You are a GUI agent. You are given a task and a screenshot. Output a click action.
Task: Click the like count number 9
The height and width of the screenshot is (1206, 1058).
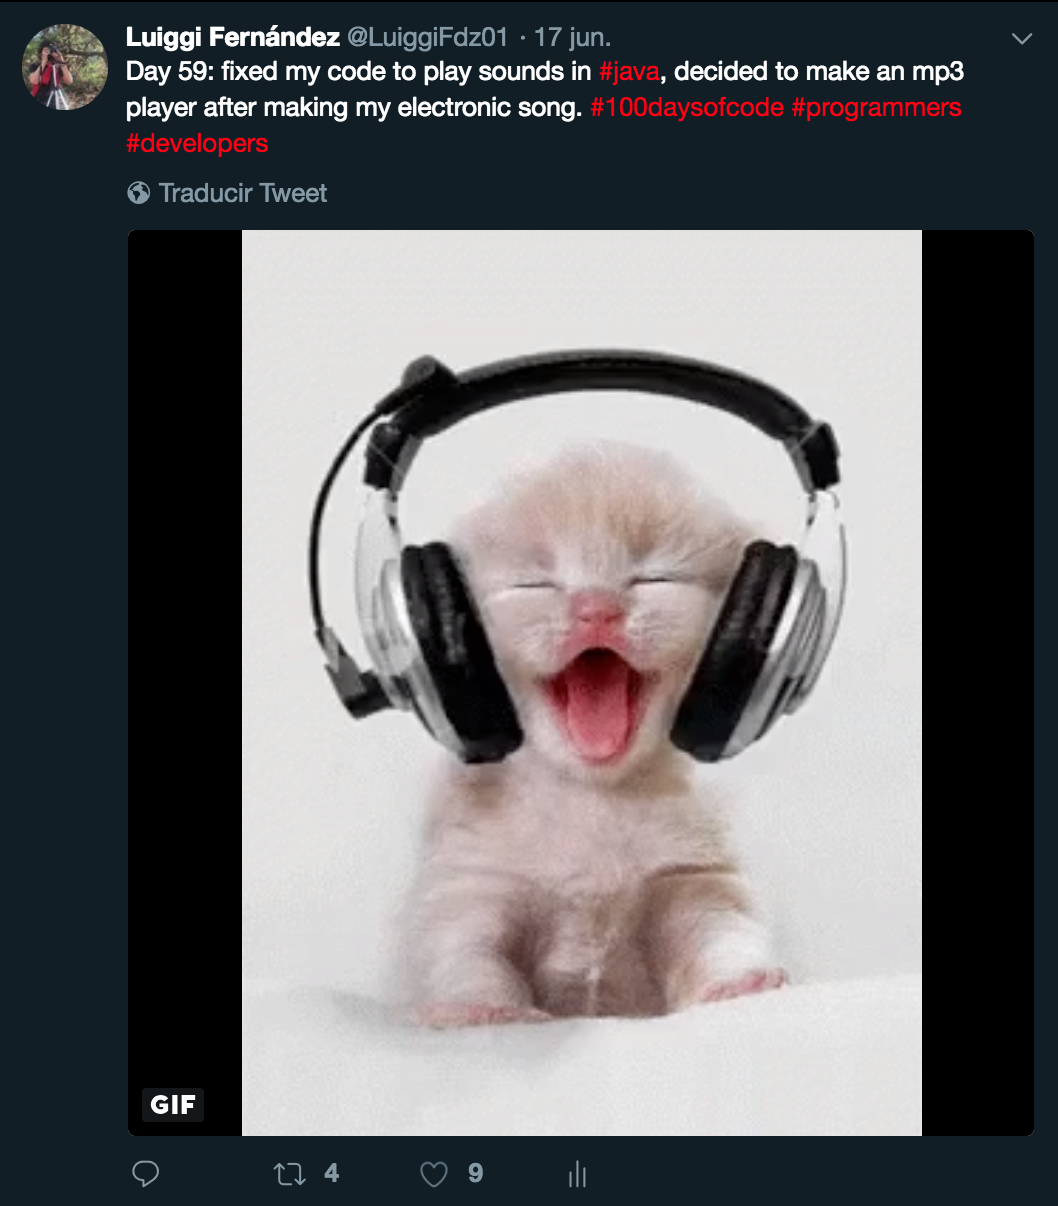[x=476, y=1173]
